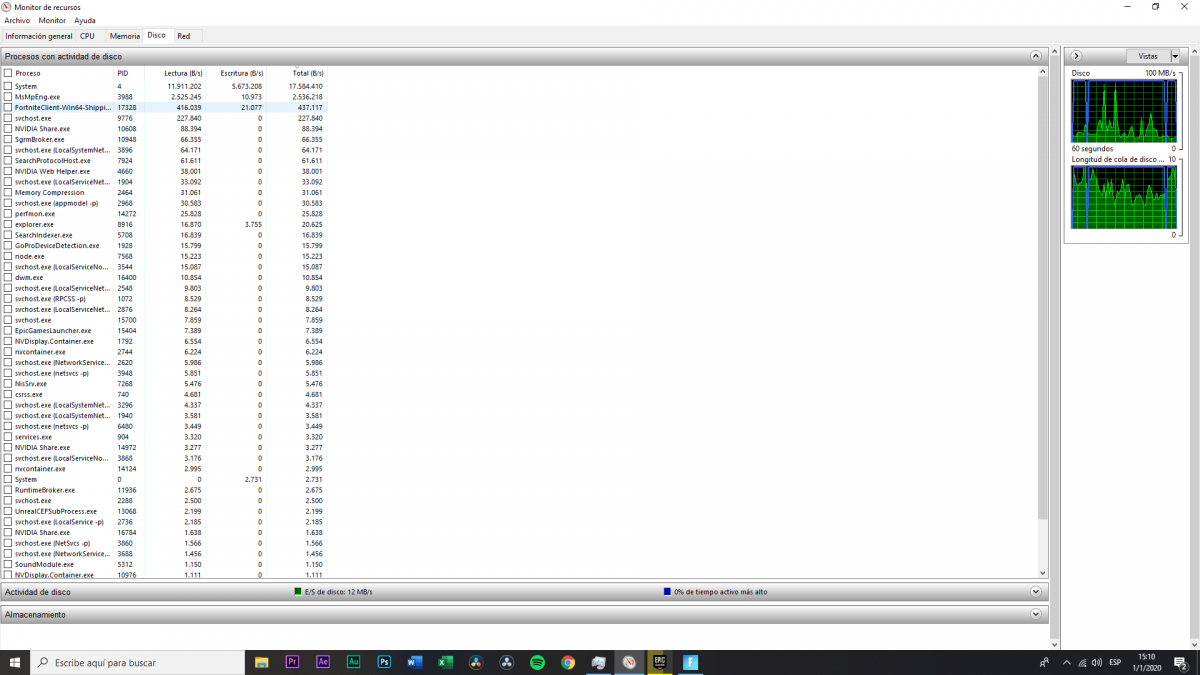The height and width of the screenshot is (675, 1200).
Task: Click the People icon in system tray
Action: point(1045,662)
